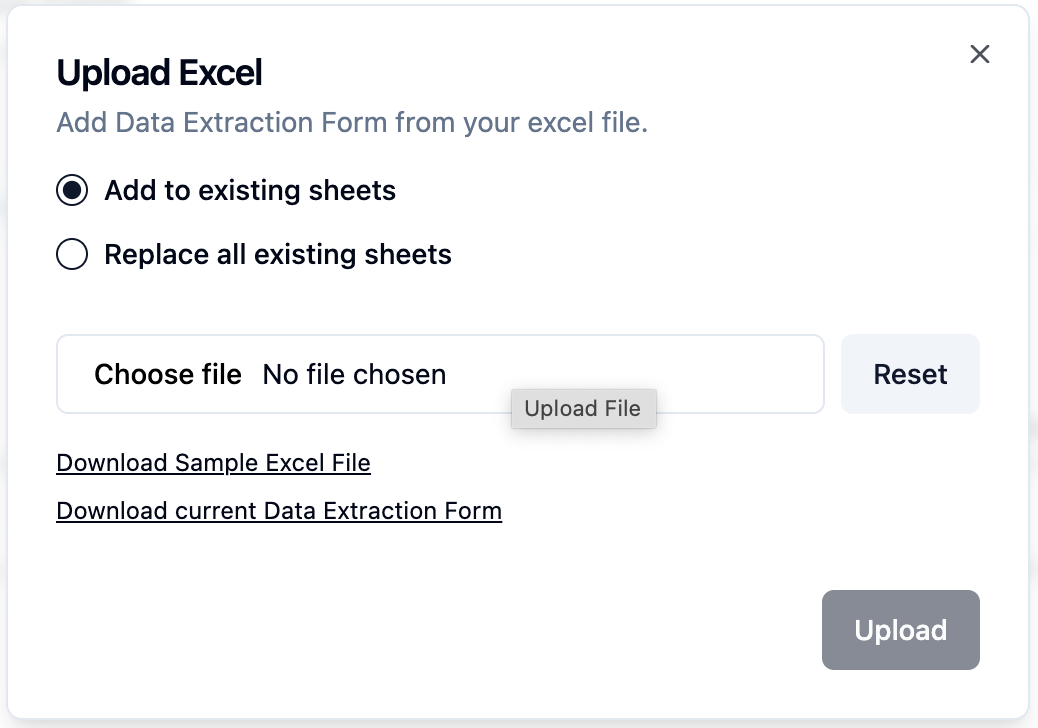Screen dimensions: 1038x728
Task: Click the 'No file chosen' text
Action: pos(354,375)
